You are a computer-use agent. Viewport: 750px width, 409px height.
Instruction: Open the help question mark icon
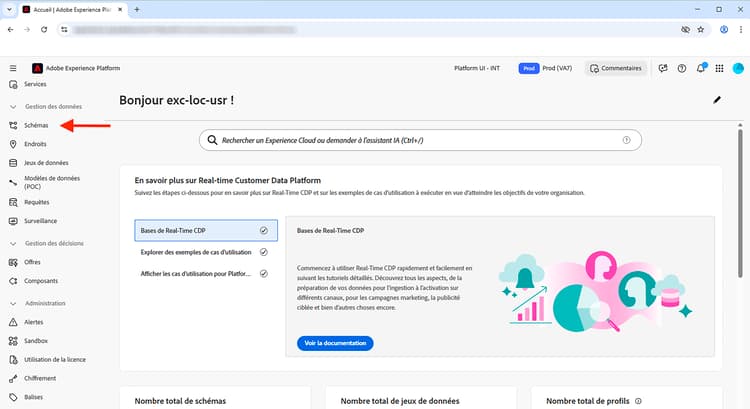(682, 68)
